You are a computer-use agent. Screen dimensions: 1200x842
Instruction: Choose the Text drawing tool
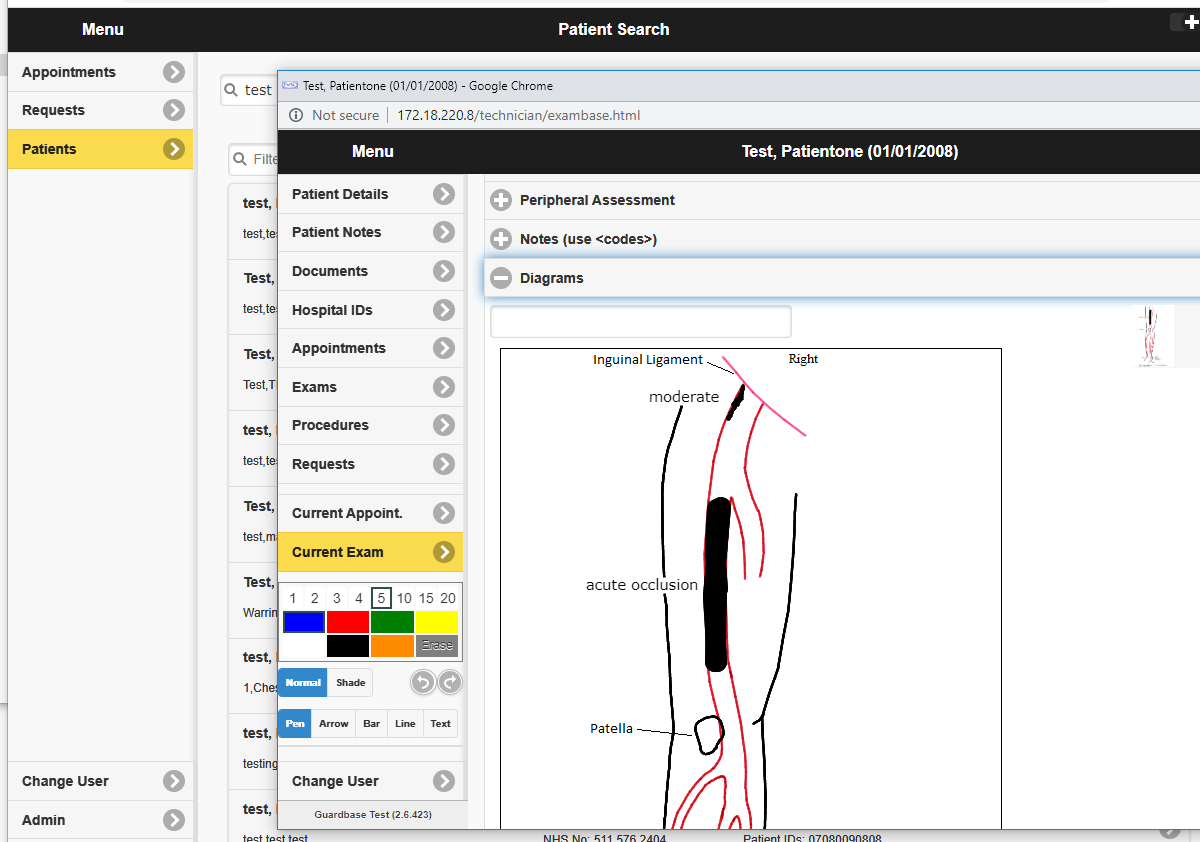[x=440, y=724]
